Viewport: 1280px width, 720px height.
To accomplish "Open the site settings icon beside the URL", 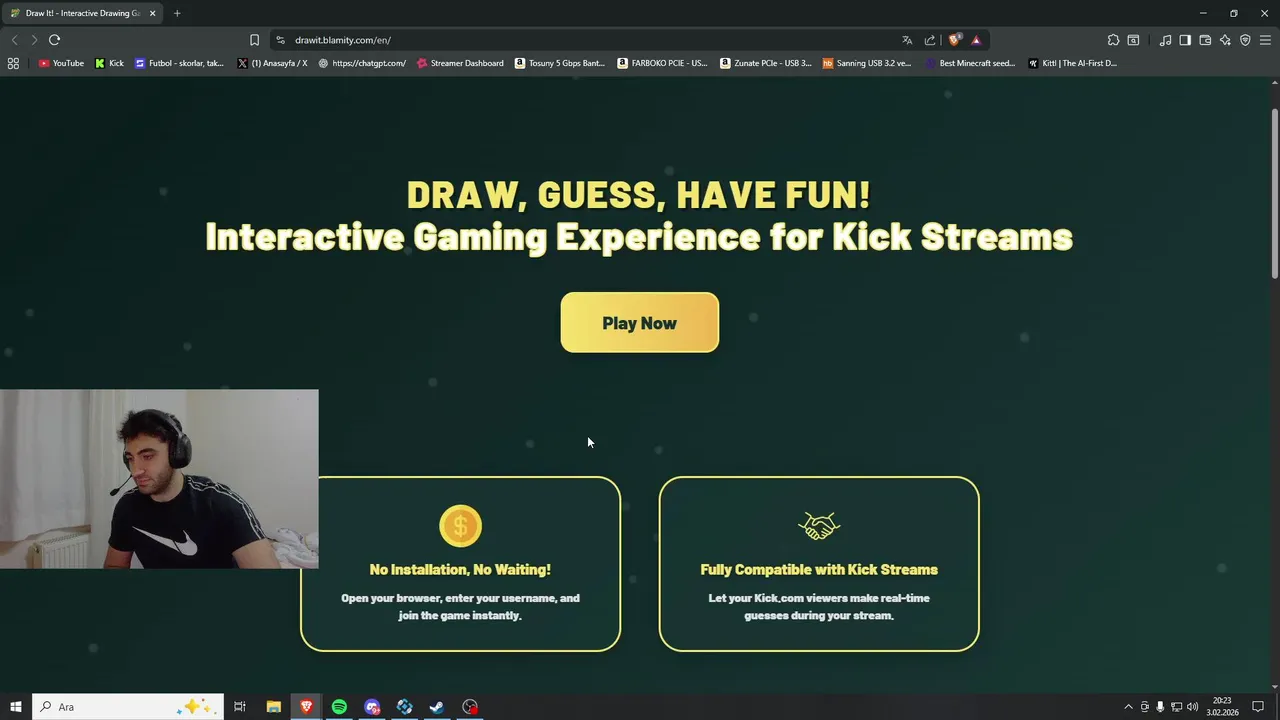I will pyautogui.click(x=280, y=40).
